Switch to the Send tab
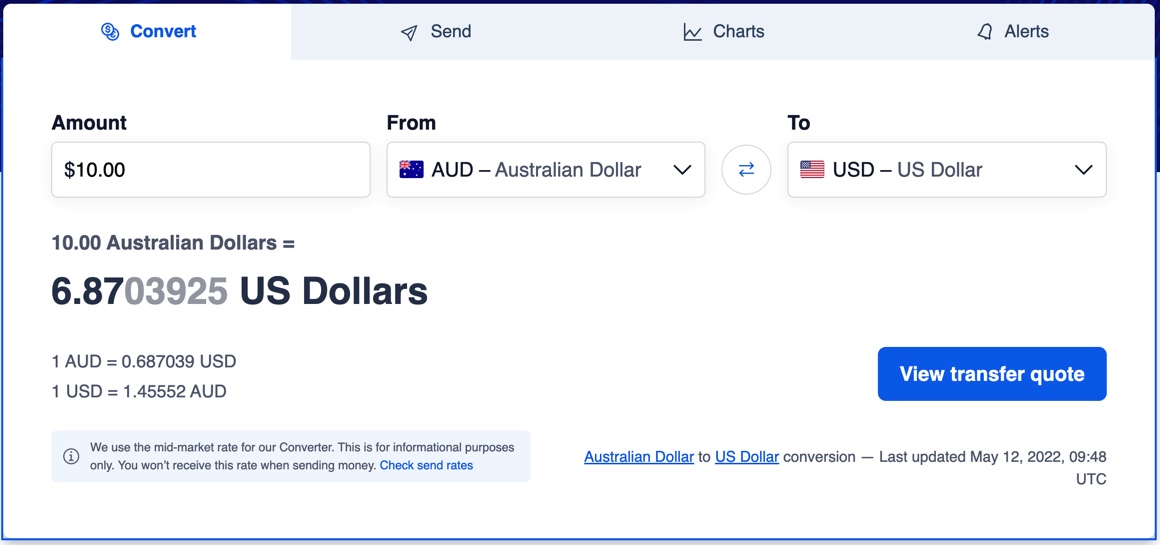 (436, 32)
